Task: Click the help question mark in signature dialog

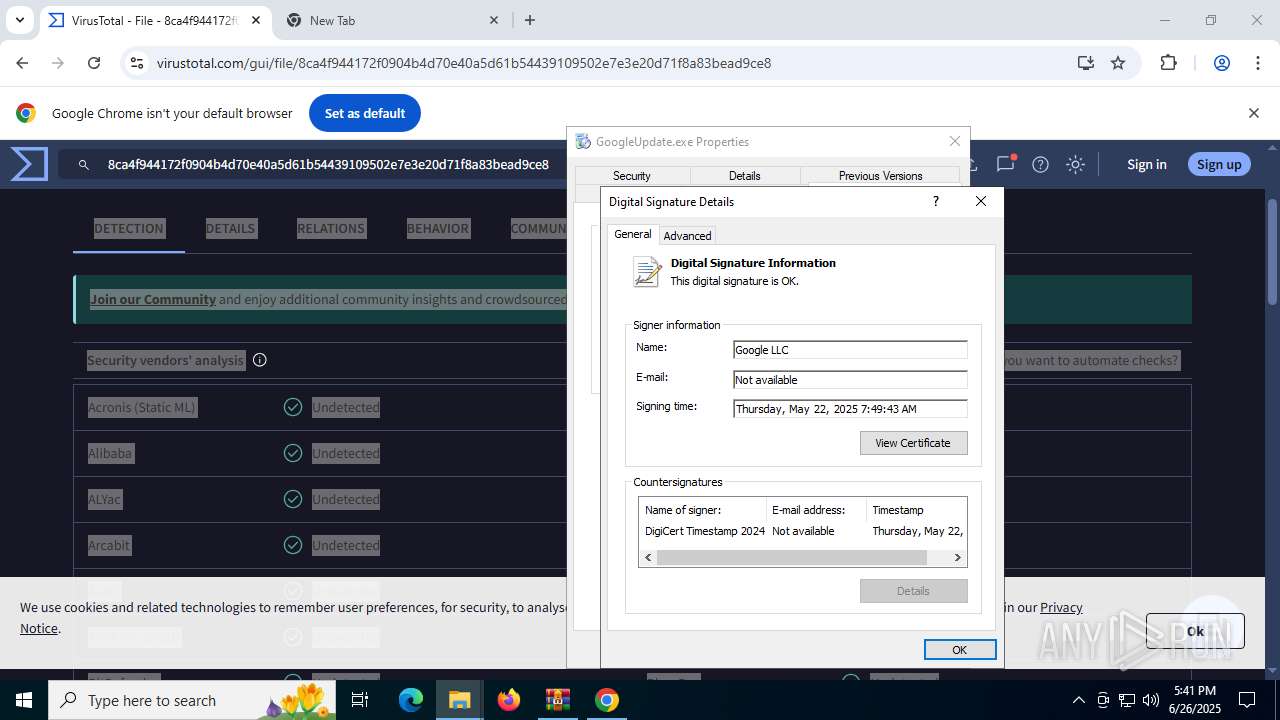Action: click(936, 201)
